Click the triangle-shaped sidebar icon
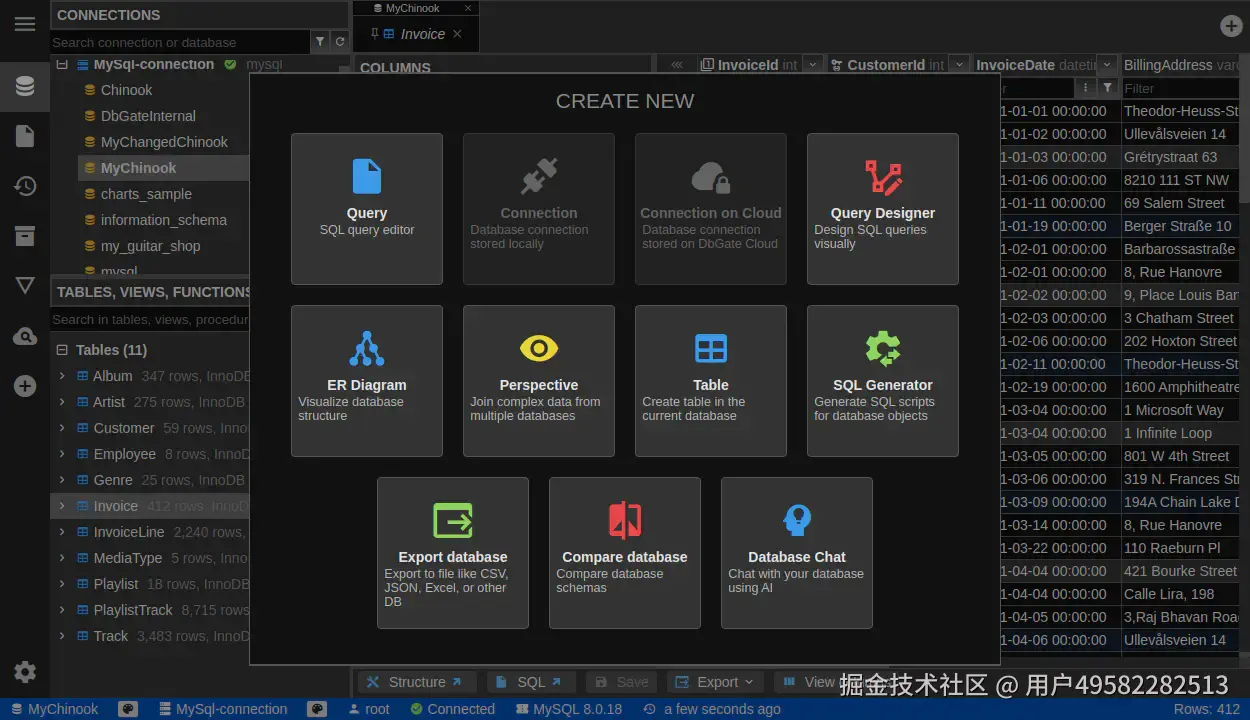This screenshot has height=720, width=1250. (25, 286)
